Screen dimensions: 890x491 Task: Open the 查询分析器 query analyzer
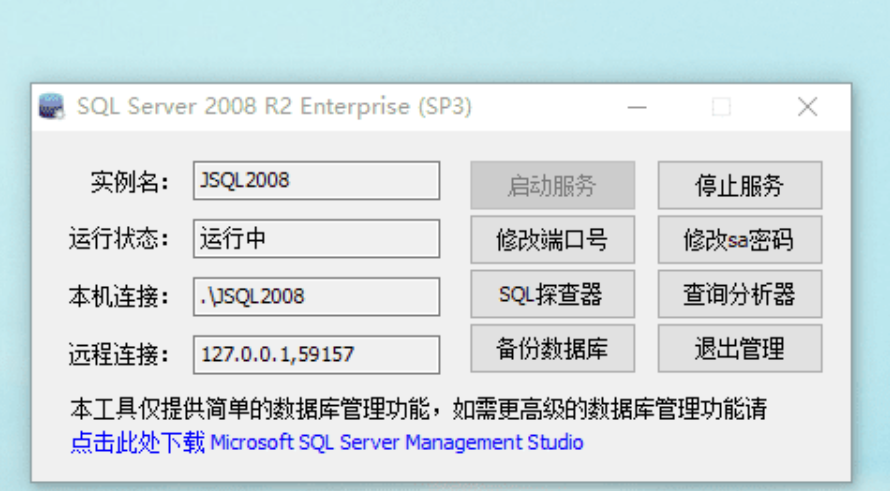[x=740, y=294]
